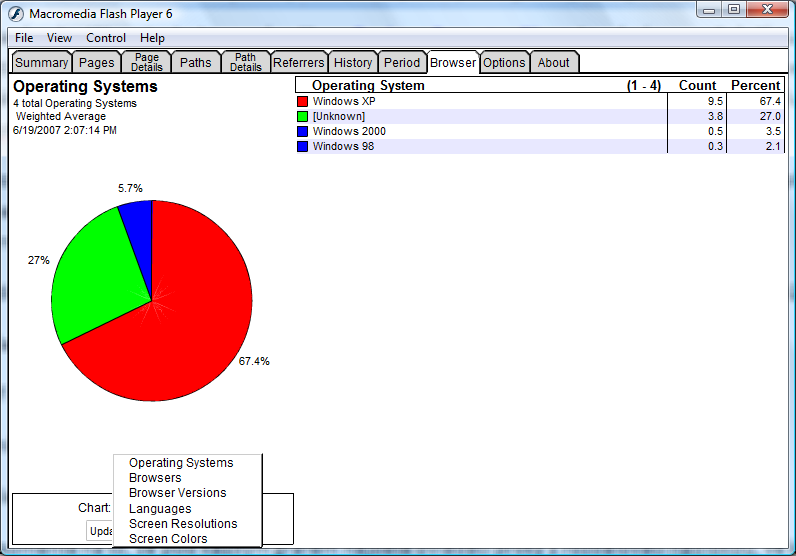
Task: Open the Control menu
Action: click(x=106, y=38)
